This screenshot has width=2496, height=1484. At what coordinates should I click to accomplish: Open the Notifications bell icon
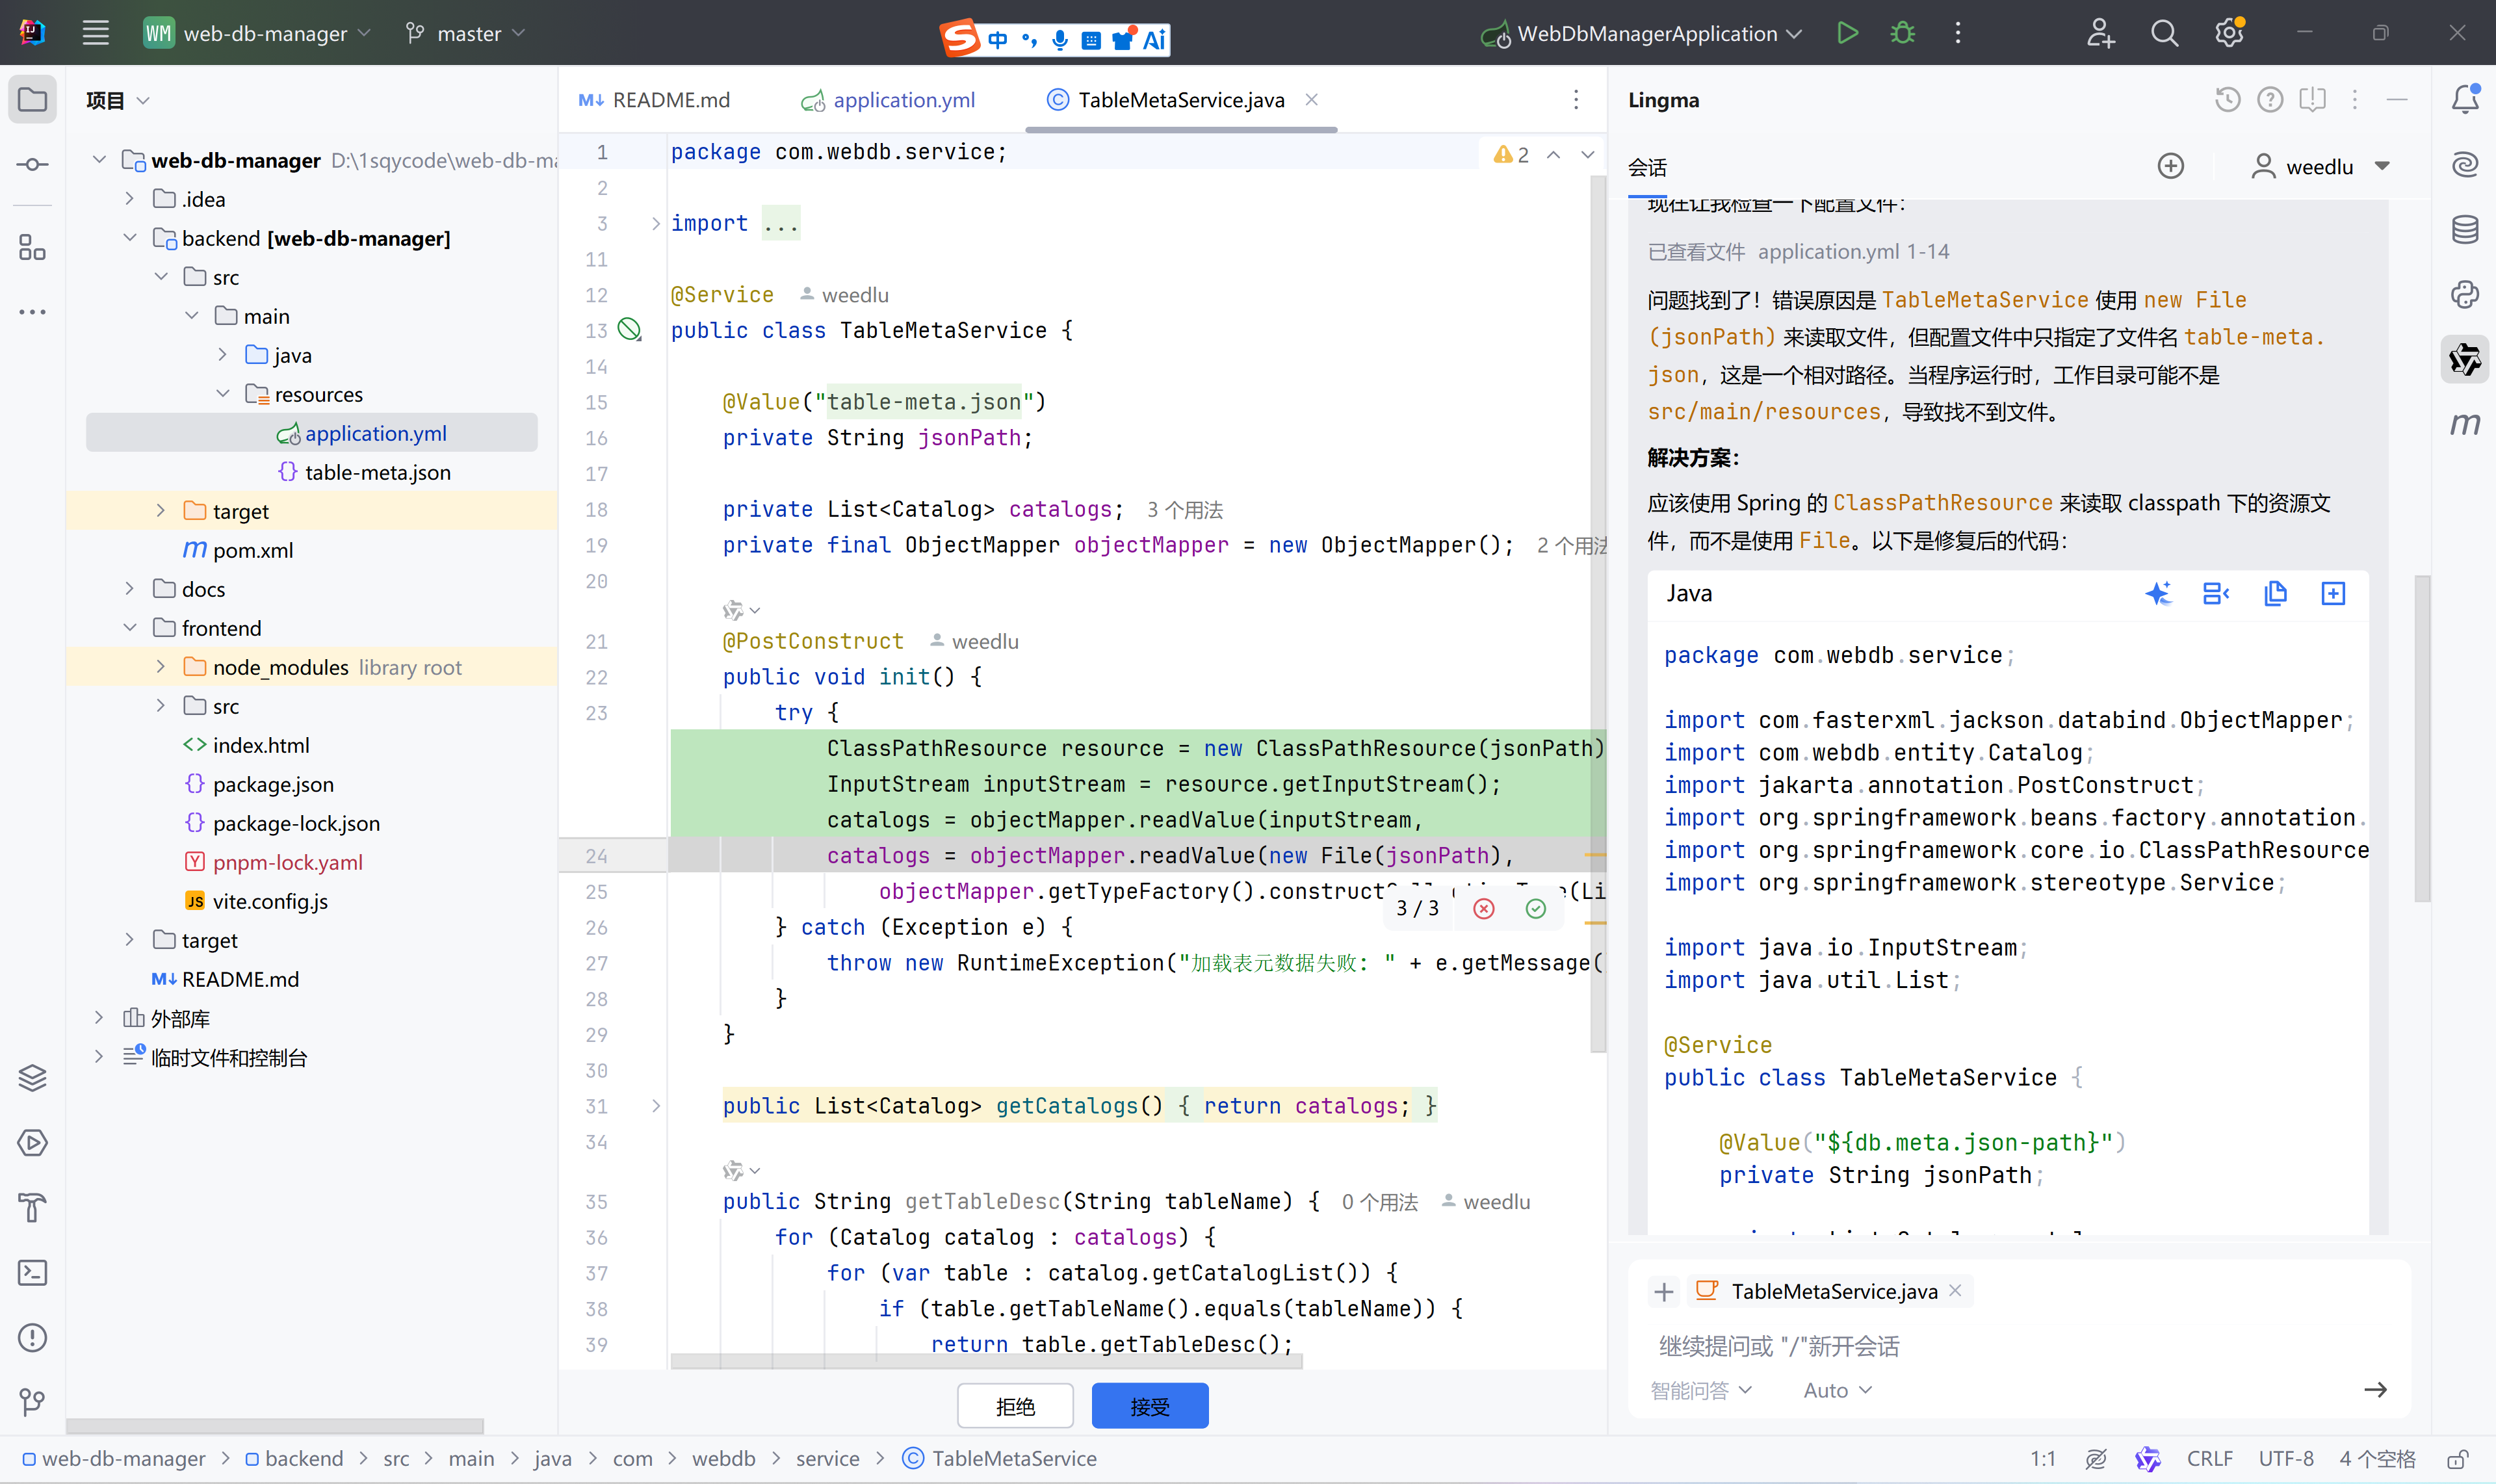point(2465,100)
